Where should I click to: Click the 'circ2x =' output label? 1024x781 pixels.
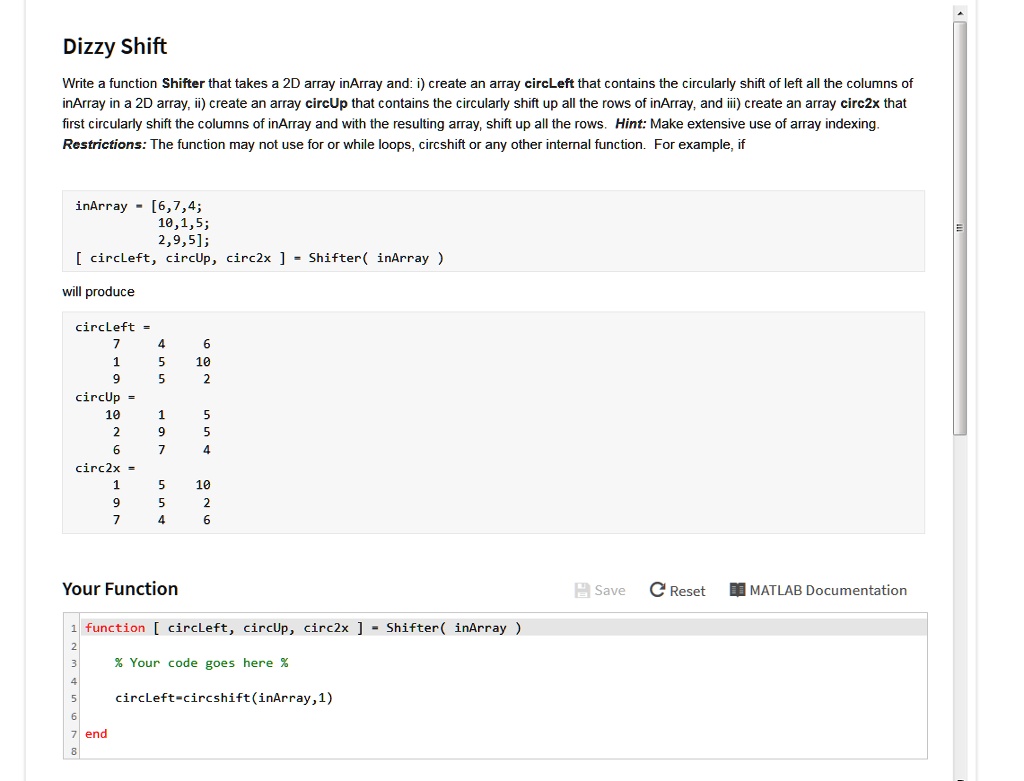105,468
